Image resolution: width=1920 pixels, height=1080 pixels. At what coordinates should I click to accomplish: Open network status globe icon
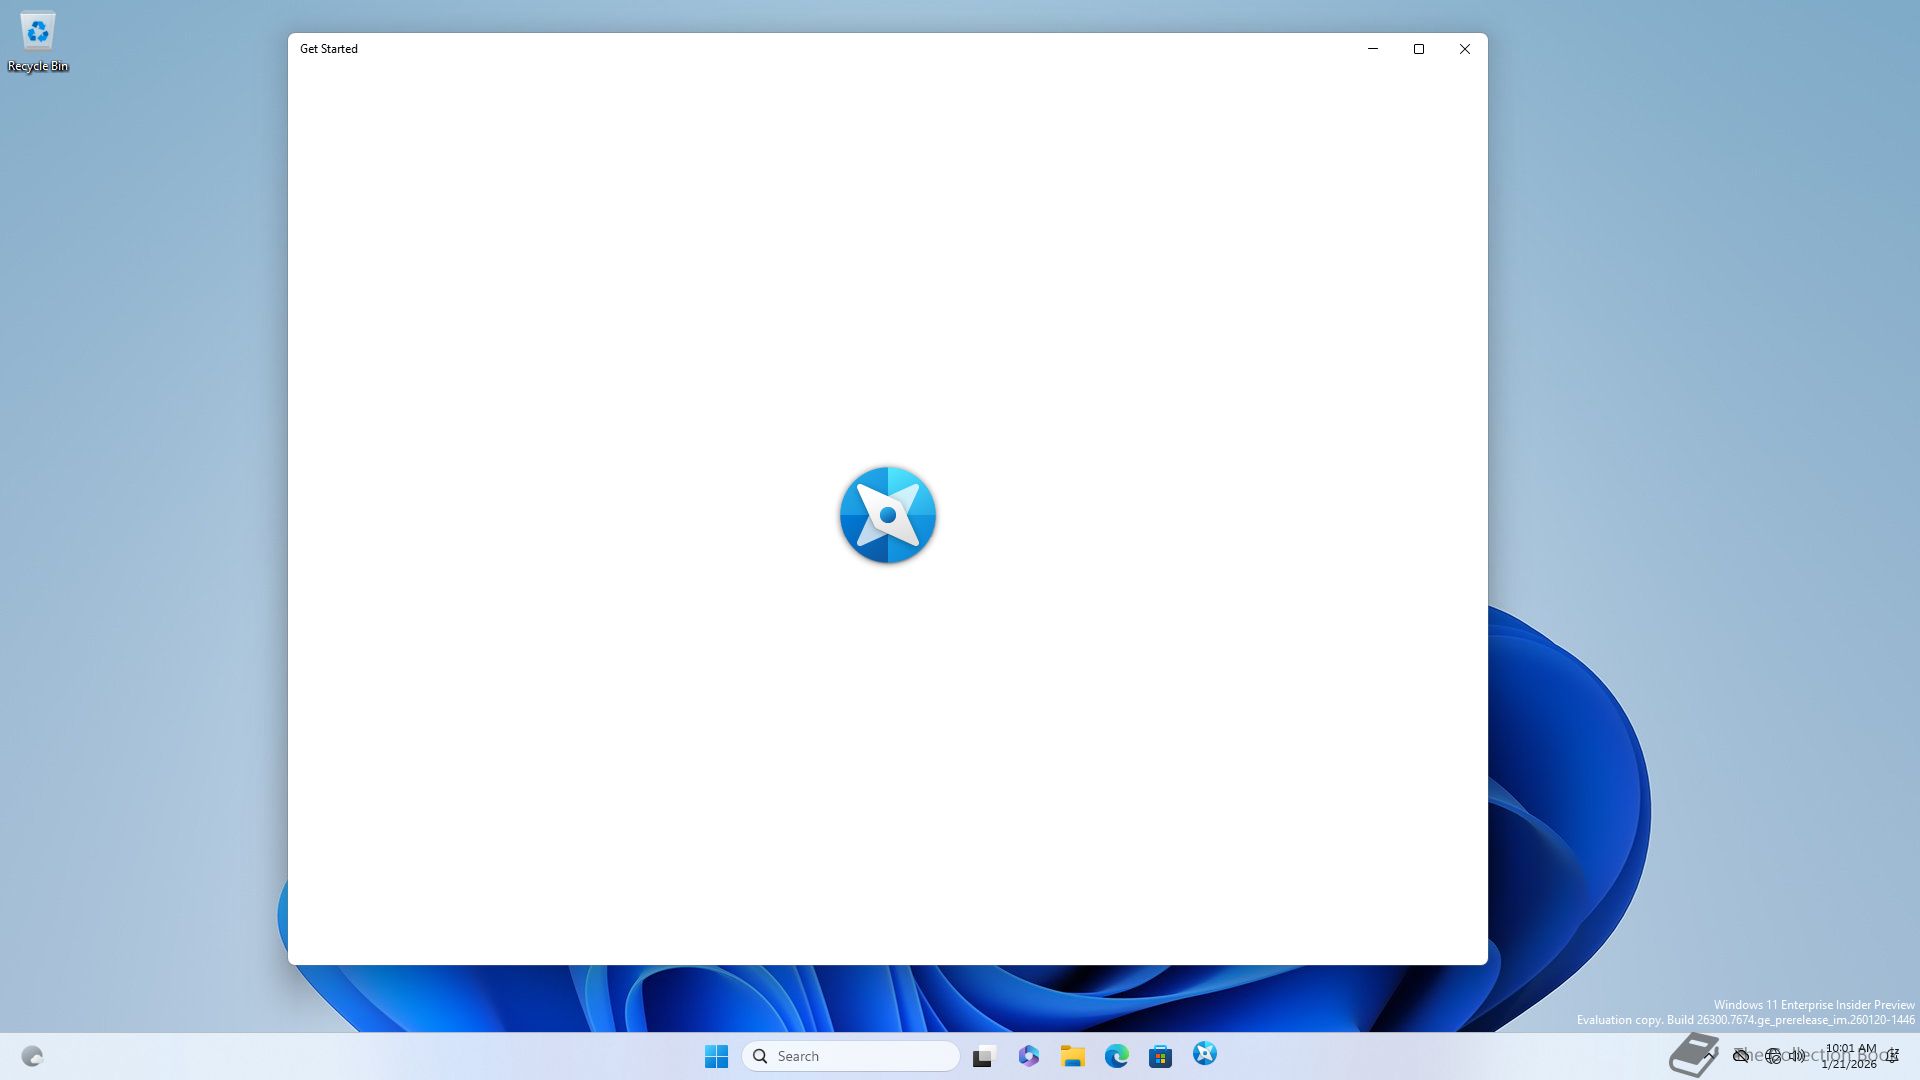pos(1773,1056)
